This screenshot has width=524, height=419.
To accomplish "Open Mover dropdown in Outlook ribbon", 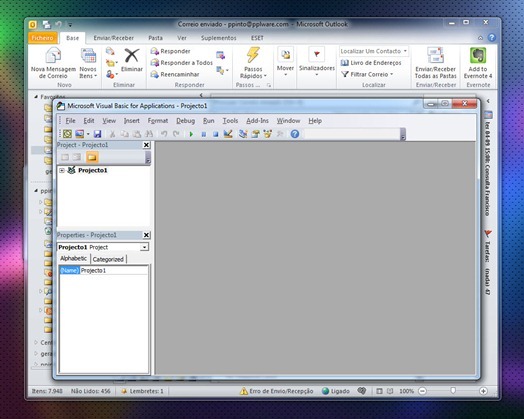I will coord(285,62).
